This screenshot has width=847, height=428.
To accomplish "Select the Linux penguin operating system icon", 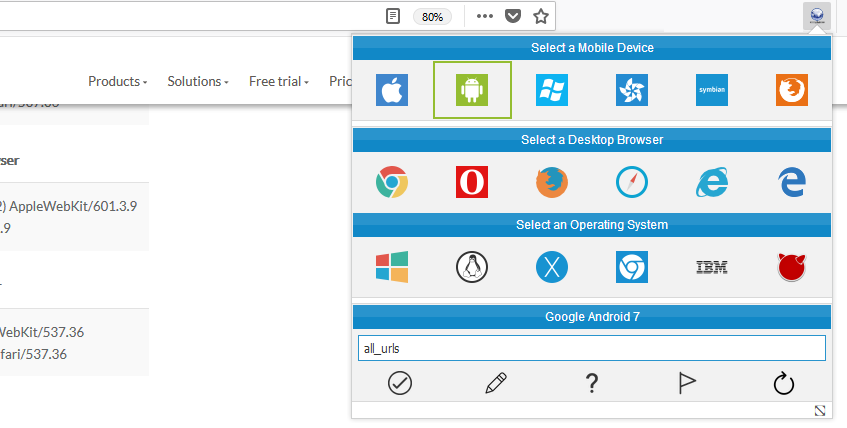I will point(471,267).
